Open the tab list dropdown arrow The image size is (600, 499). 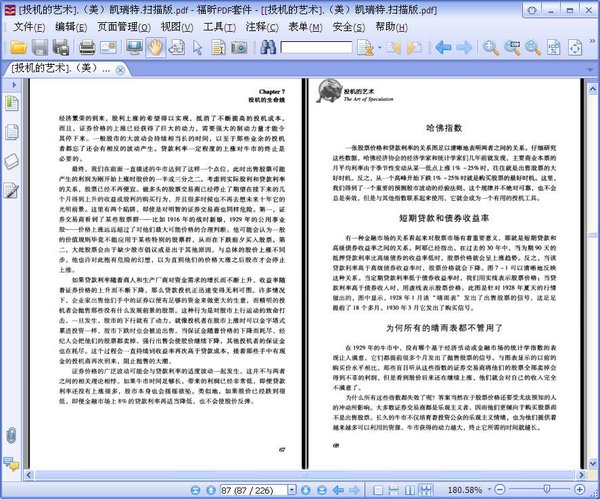[592, 69]
